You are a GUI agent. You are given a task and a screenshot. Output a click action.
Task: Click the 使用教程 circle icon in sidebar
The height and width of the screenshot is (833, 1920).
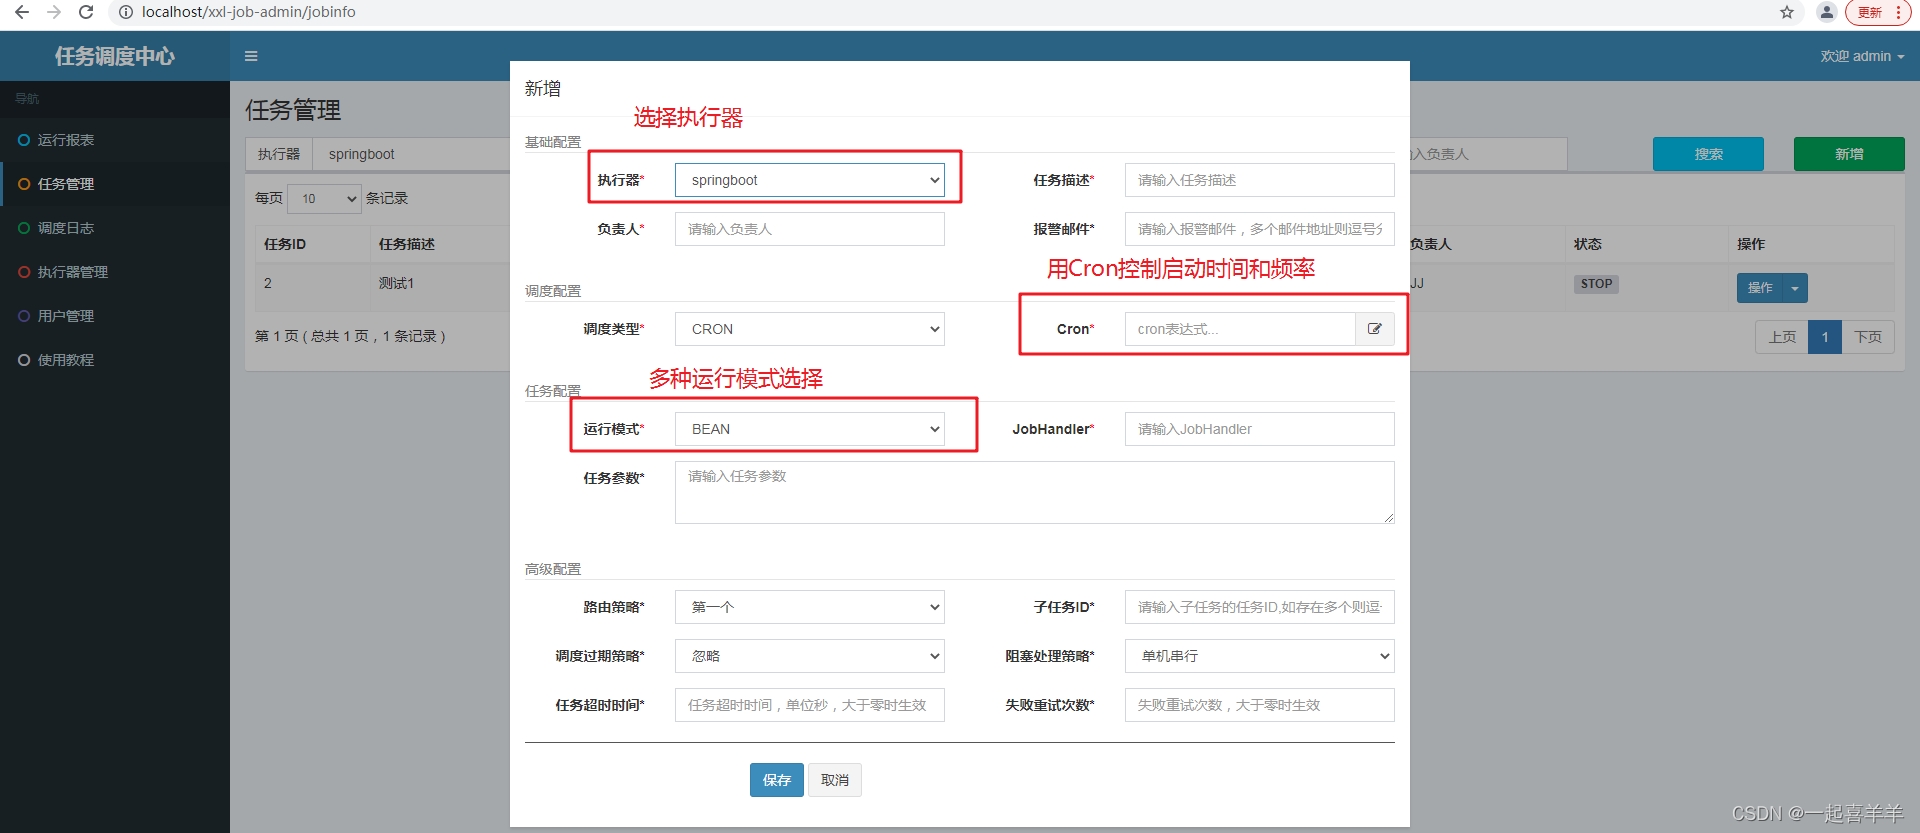point(24,360)
